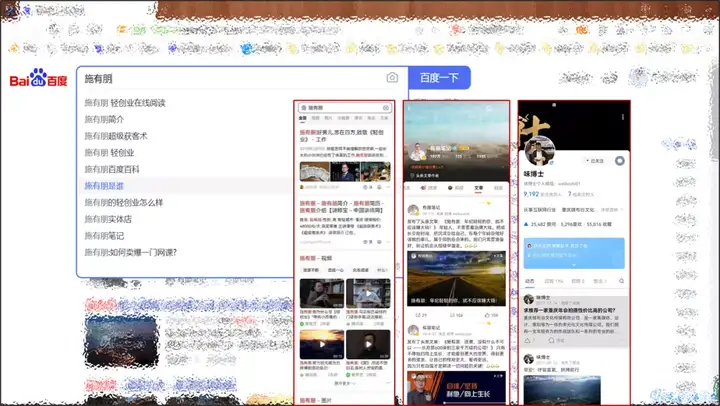The image size is (720, 406).
Task: Select suggestion 施有朋笔记
Action: point(104,236)
